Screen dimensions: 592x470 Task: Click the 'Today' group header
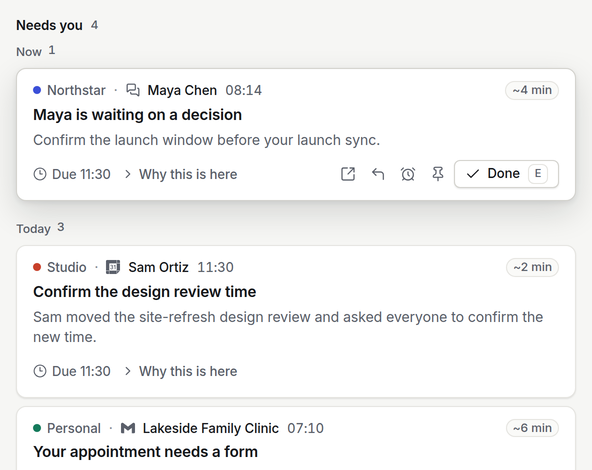[x=33, y=229]
